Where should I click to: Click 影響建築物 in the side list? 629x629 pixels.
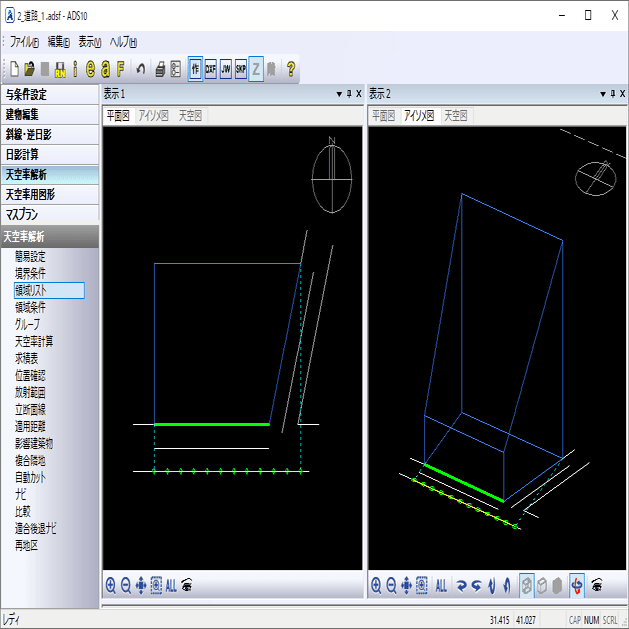34,443
